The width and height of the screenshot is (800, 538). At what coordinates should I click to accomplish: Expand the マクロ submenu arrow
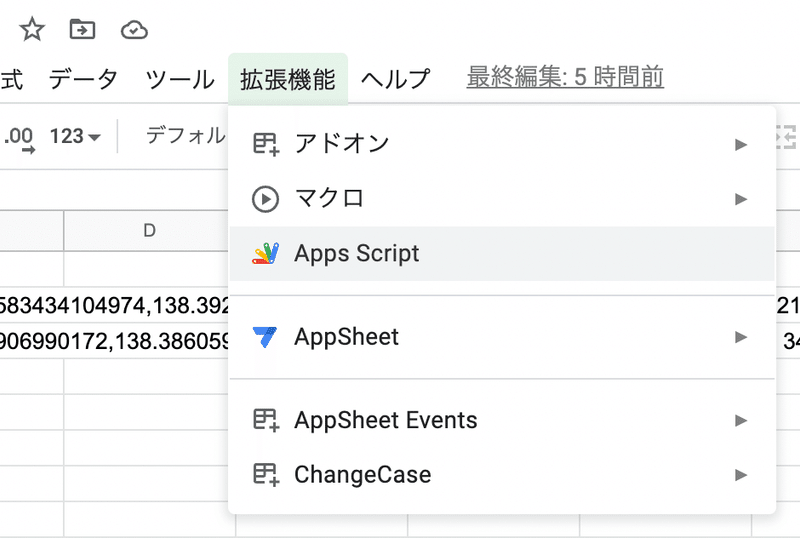click(x=741, y=199)
